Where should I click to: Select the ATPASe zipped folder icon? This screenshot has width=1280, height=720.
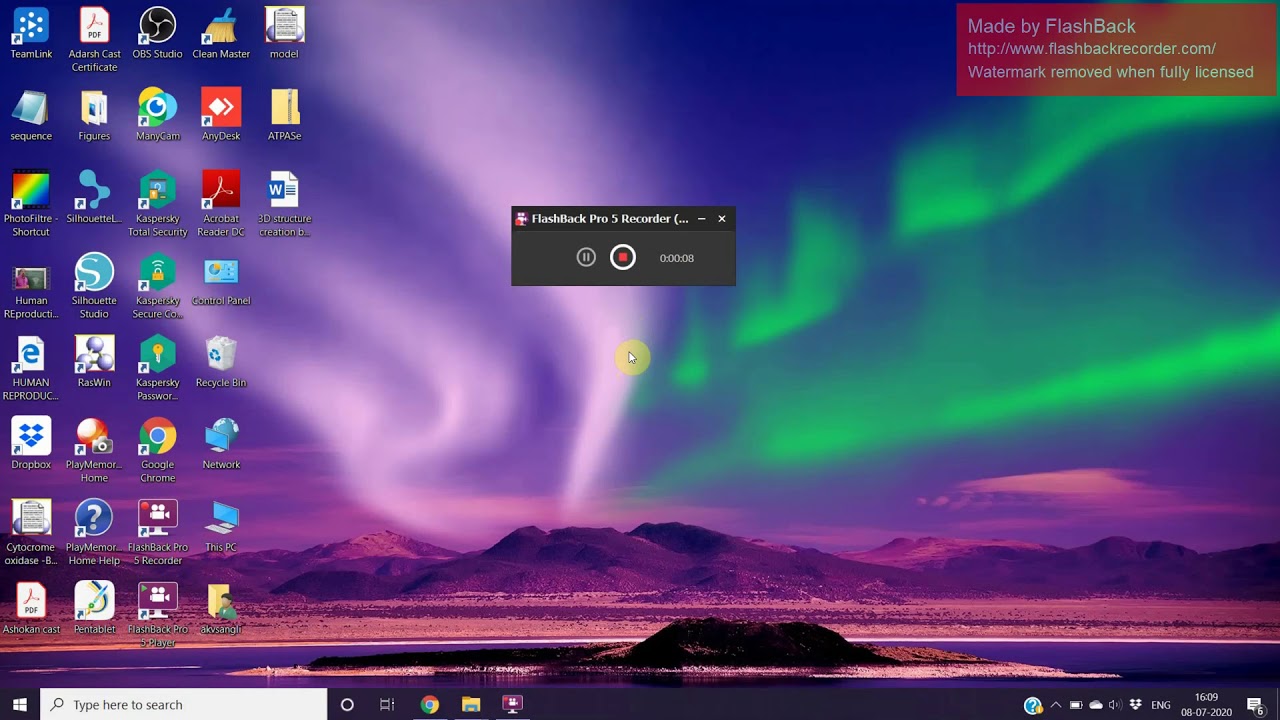click(284, 116)
